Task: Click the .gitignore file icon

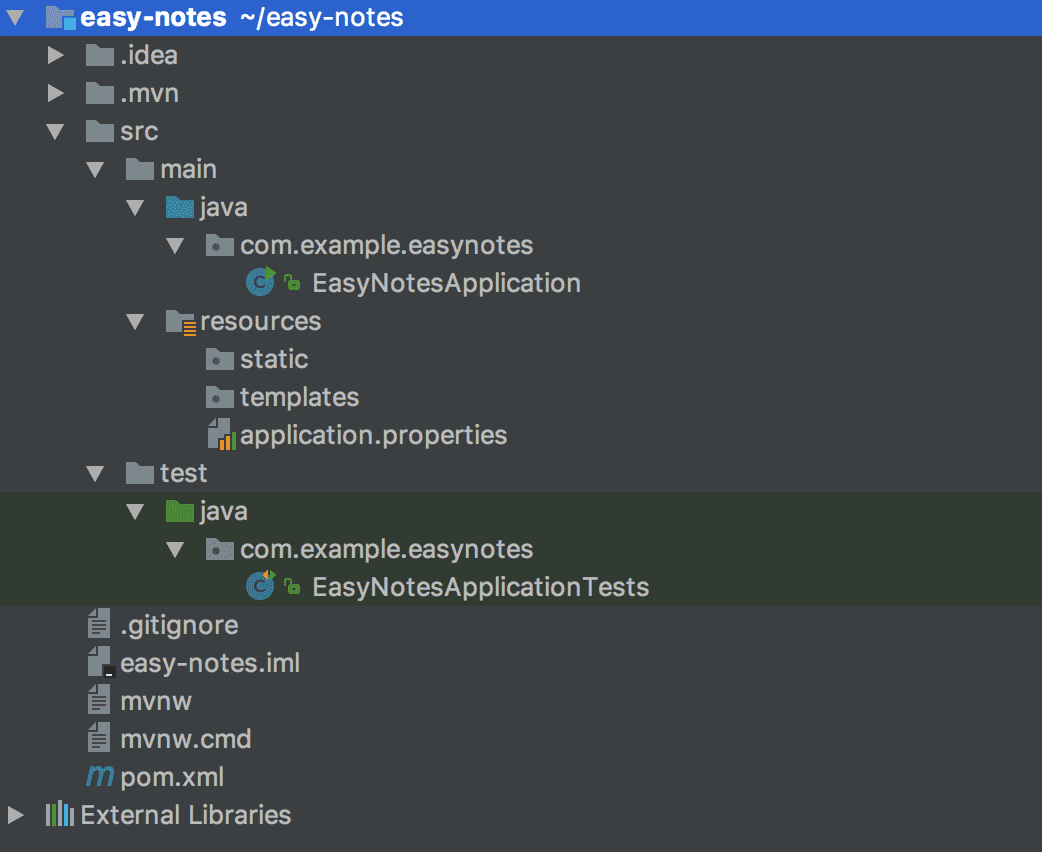Action: pyautogui.click(x=97, y=624)
